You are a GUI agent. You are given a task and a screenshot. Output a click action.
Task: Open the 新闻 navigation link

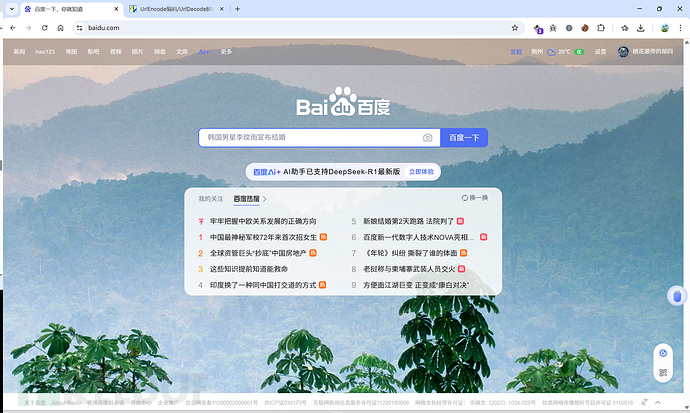point(19,52)
